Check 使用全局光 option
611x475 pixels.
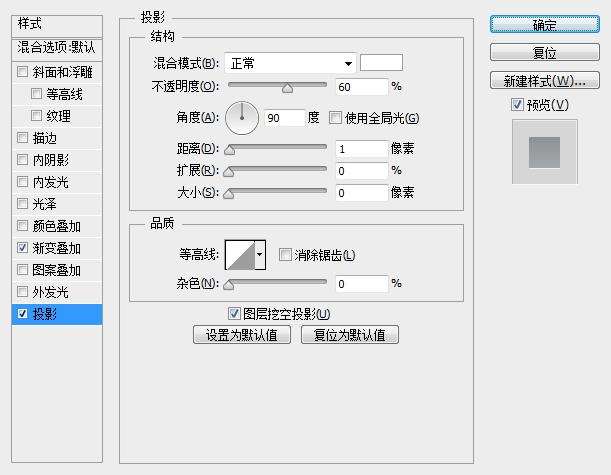point(335,117)
